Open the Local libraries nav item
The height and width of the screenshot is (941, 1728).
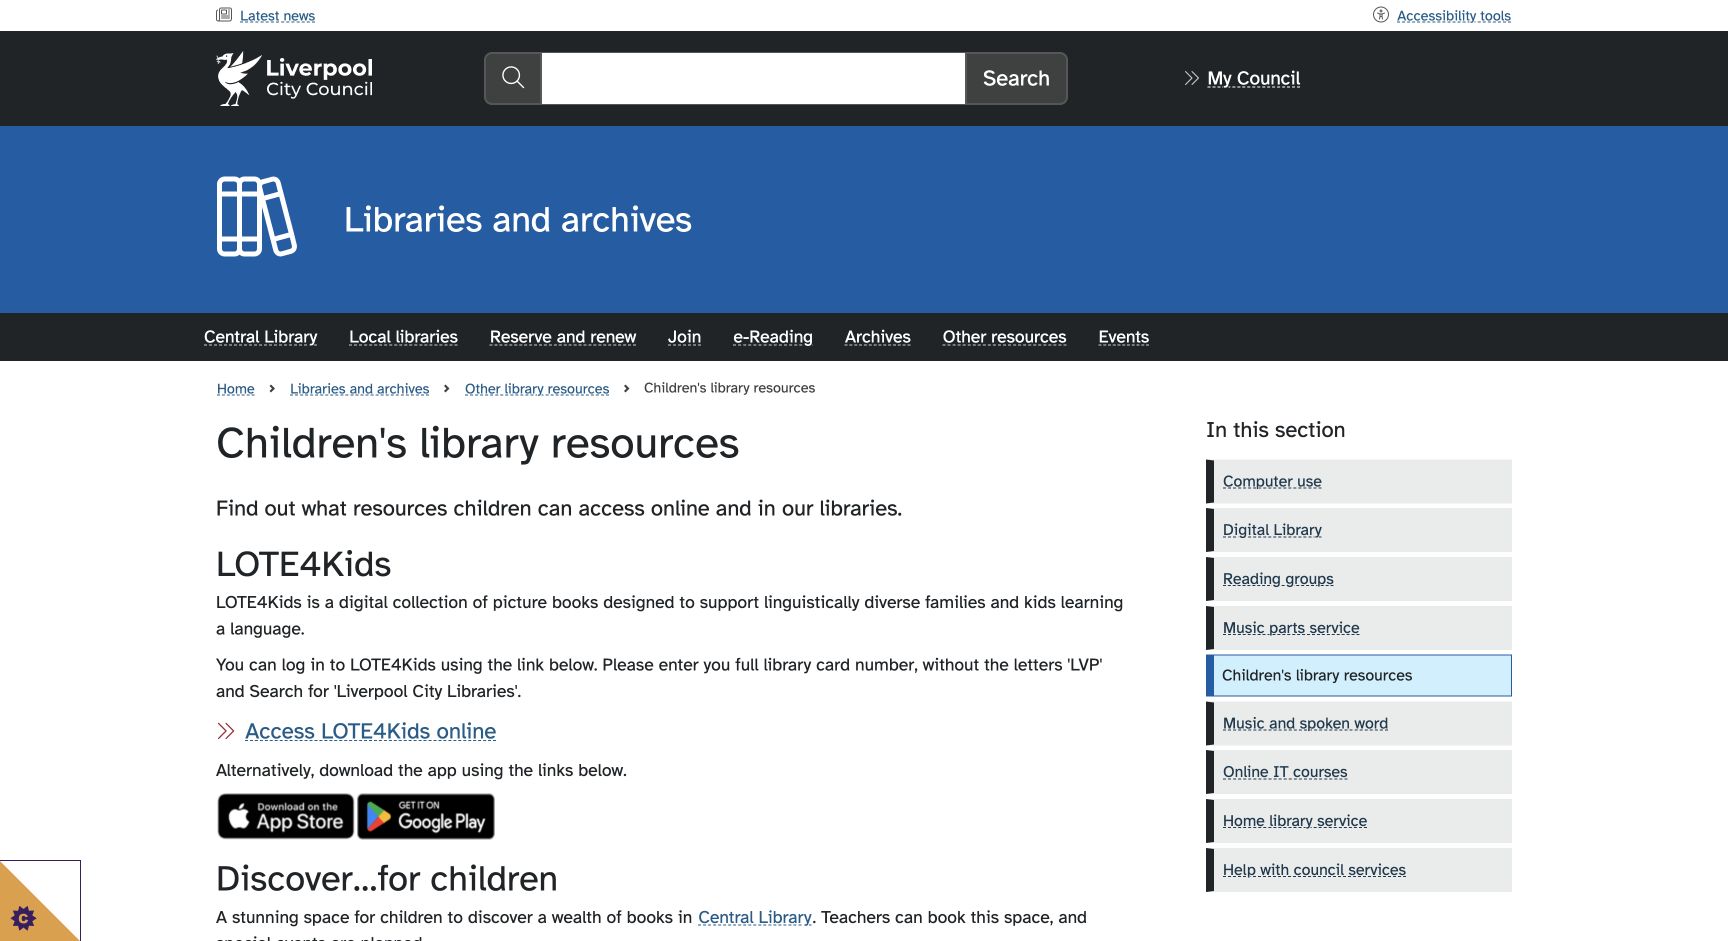[x=403, y=337]
